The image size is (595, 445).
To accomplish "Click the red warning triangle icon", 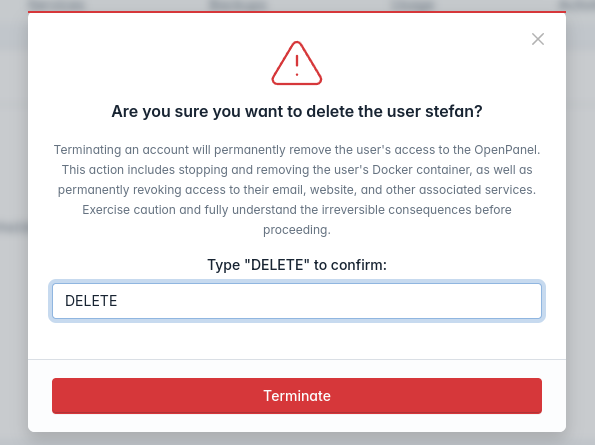I will tap(297, 63).
